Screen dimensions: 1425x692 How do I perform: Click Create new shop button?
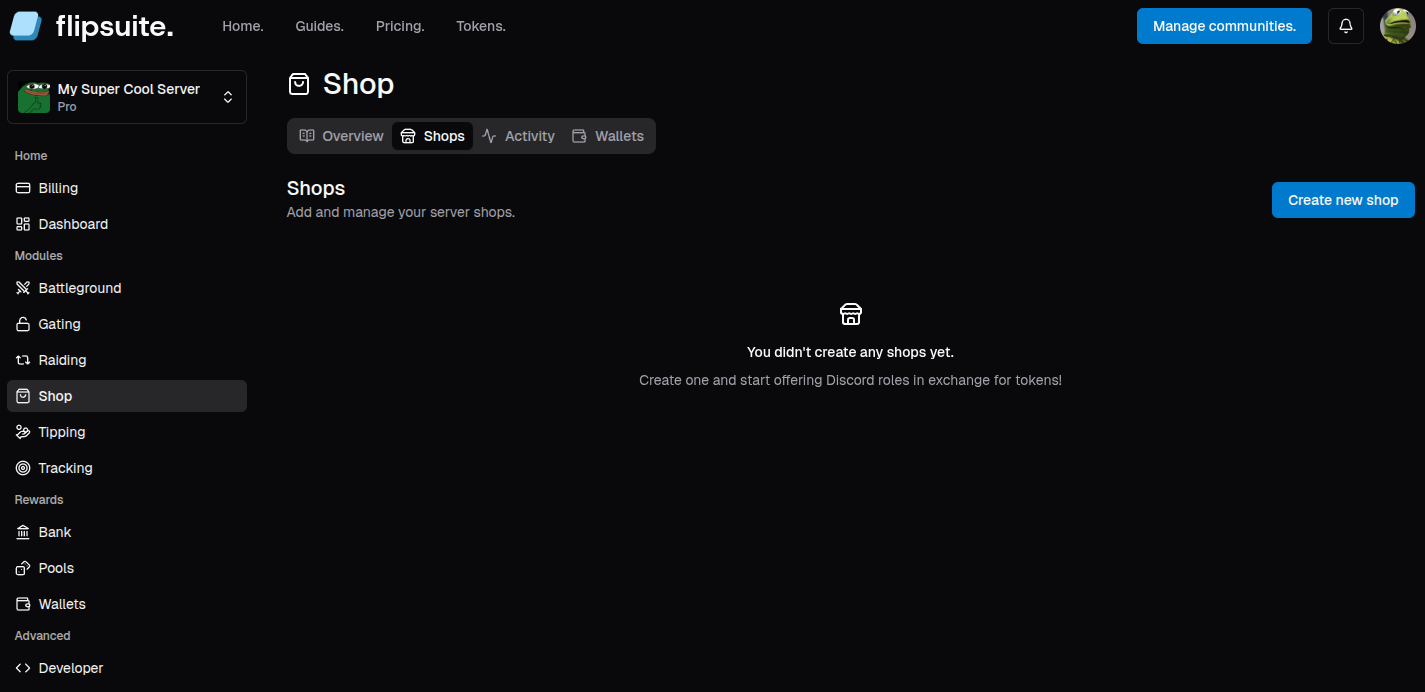tap(1343, 200)
